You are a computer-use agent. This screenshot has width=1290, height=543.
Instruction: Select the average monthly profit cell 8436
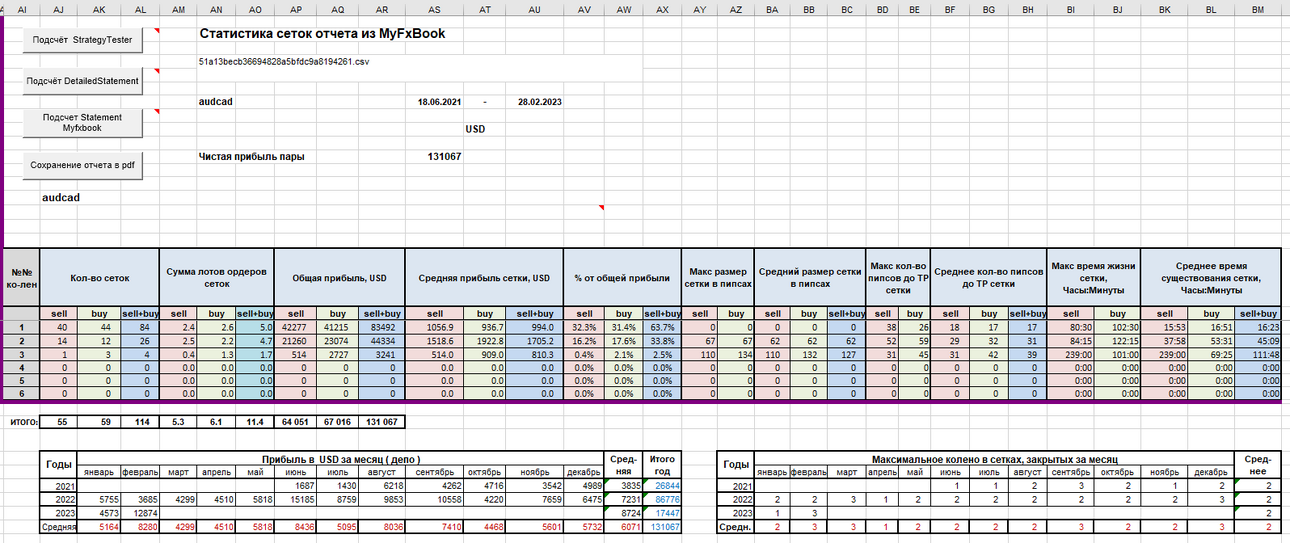tap(296, 526)
